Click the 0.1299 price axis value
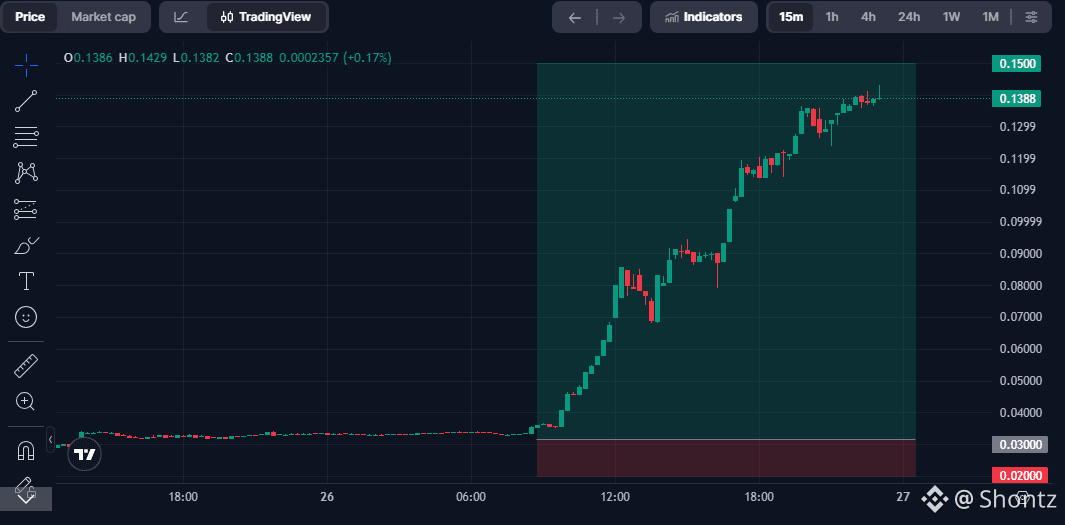Image resolution: width=1065 pixels, height=525 pixels. (1017, 126)
